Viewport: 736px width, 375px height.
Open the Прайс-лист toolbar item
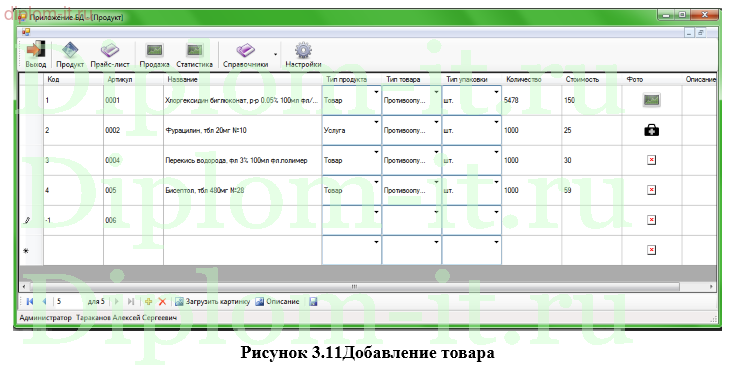tap(110, 55)
